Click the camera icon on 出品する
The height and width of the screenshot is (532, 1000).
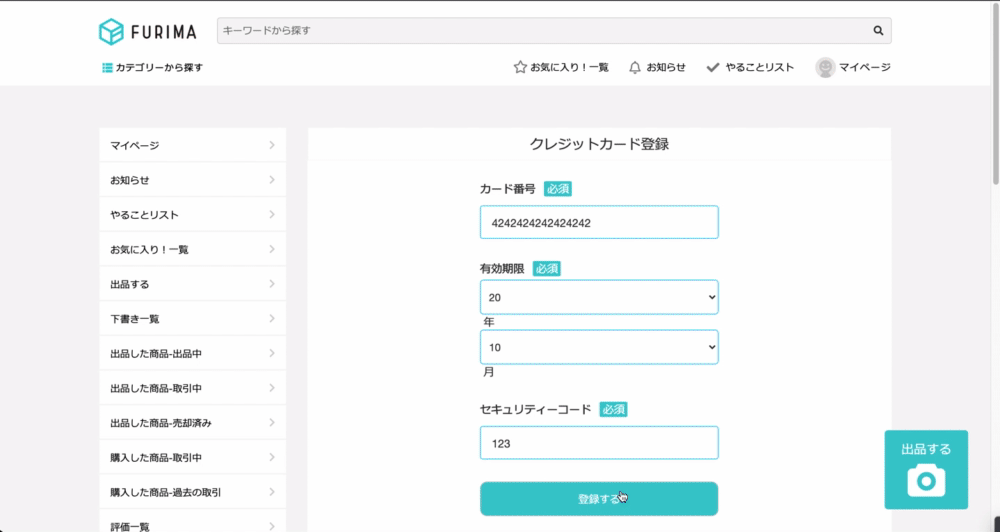[926, 480]
